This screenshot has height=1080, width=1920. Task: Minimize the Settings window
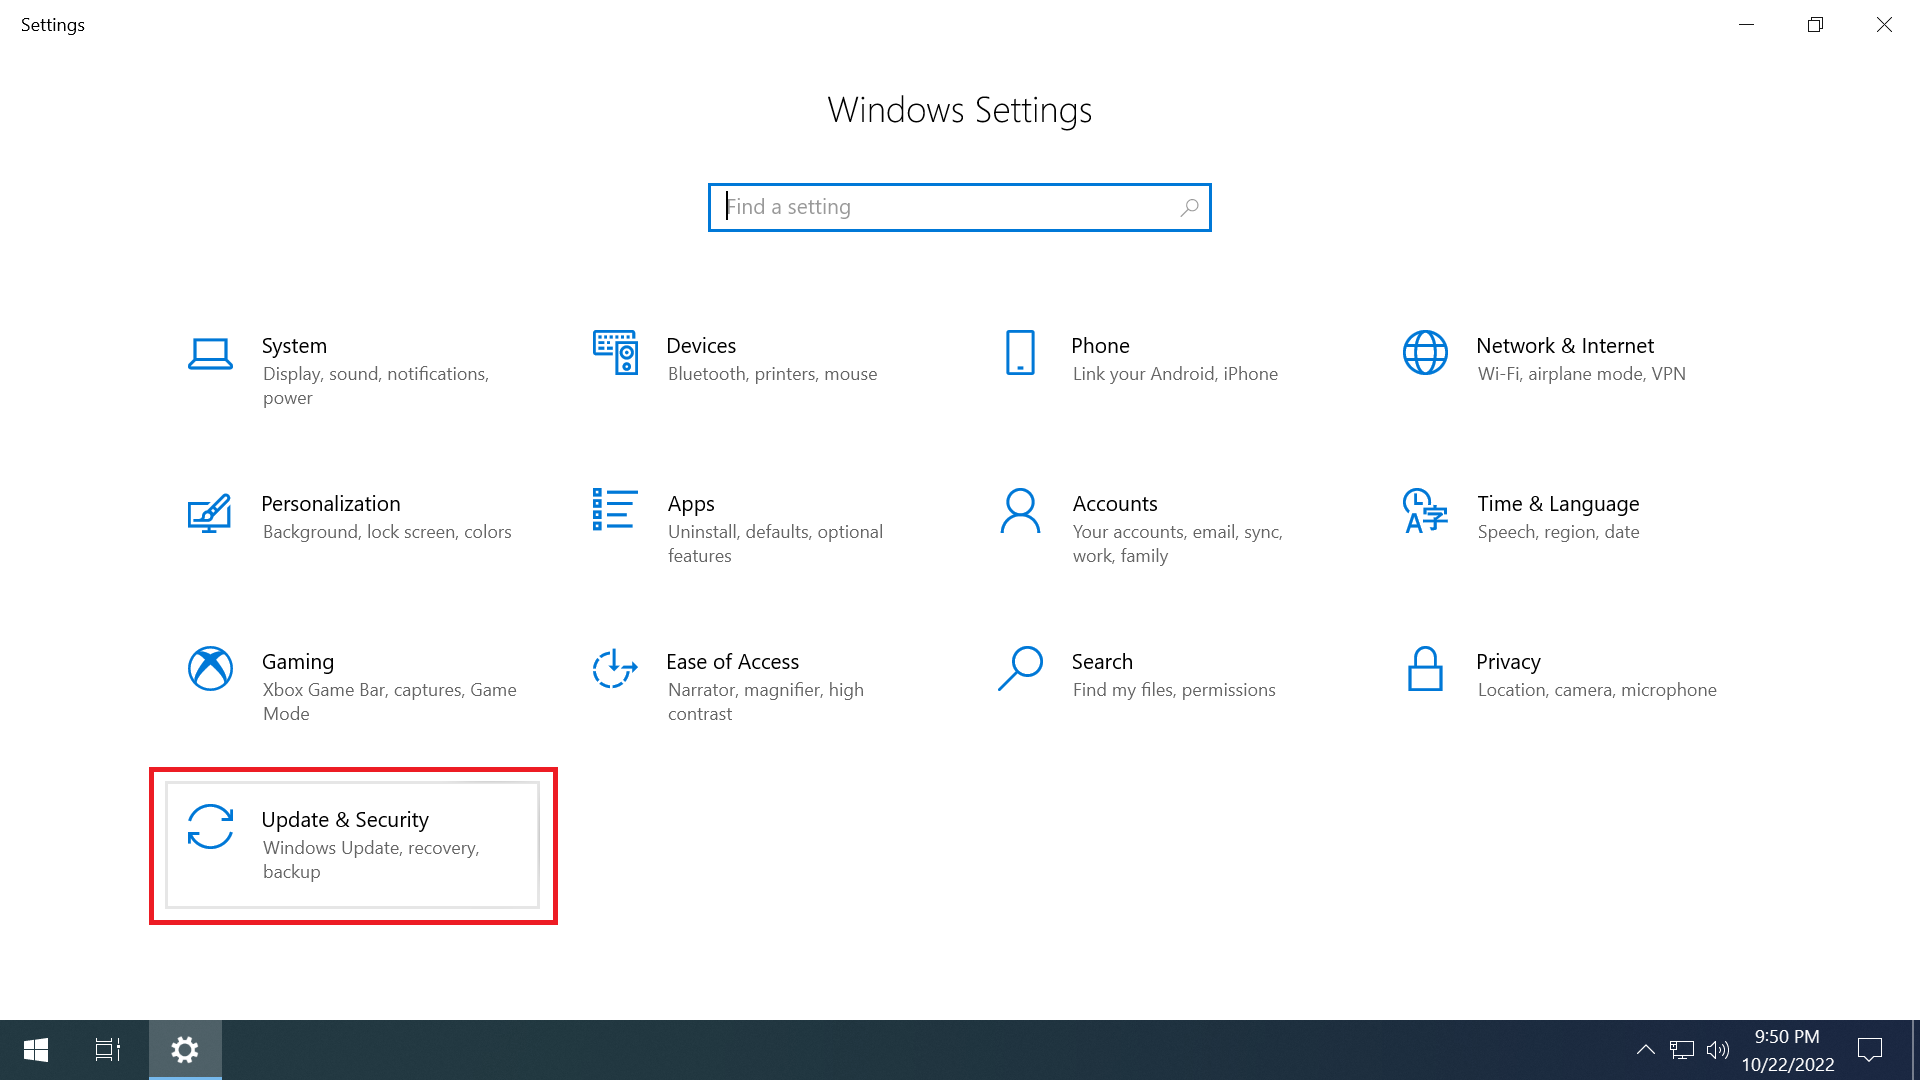click(1746, 25)
